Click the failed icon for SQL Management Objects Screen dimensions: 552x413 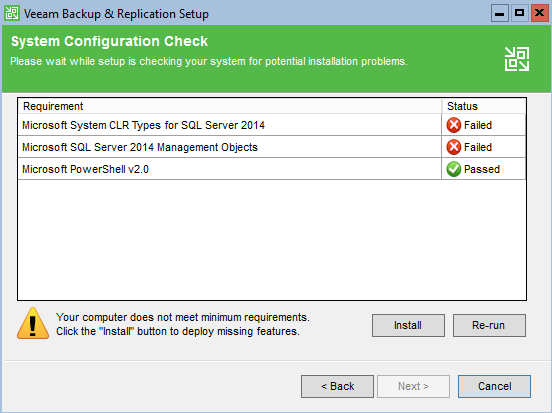pyautogui.click(x=454, y=147)
